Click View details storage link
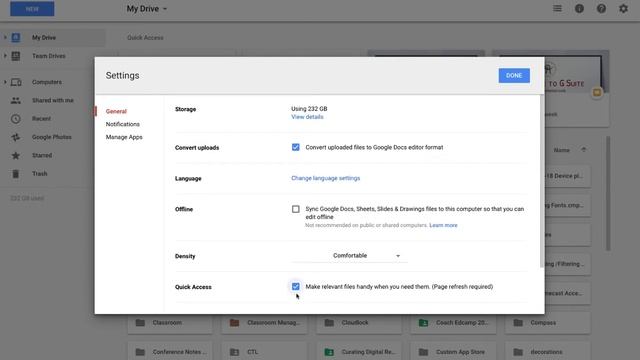The height and width of the screenshot is (360, 640). click(307, 117)
